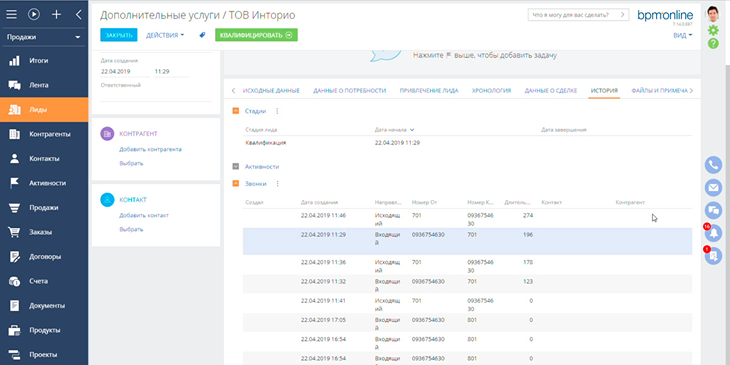730x365 pixels.
Task: Open the notifications bell icon
Action: coord(713,233)
